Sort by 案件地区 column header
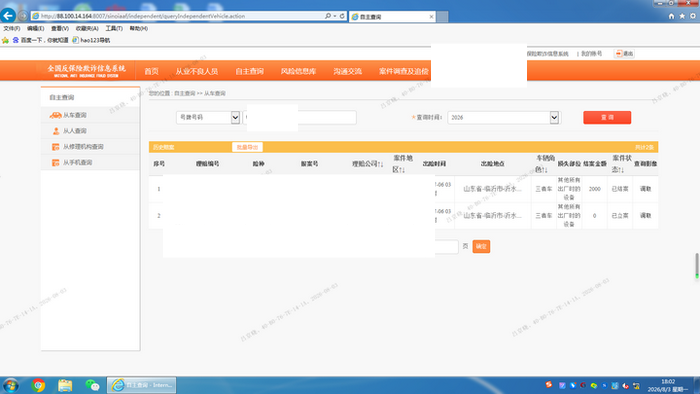This screenshot has width=700, height=394. pos(402,164)
